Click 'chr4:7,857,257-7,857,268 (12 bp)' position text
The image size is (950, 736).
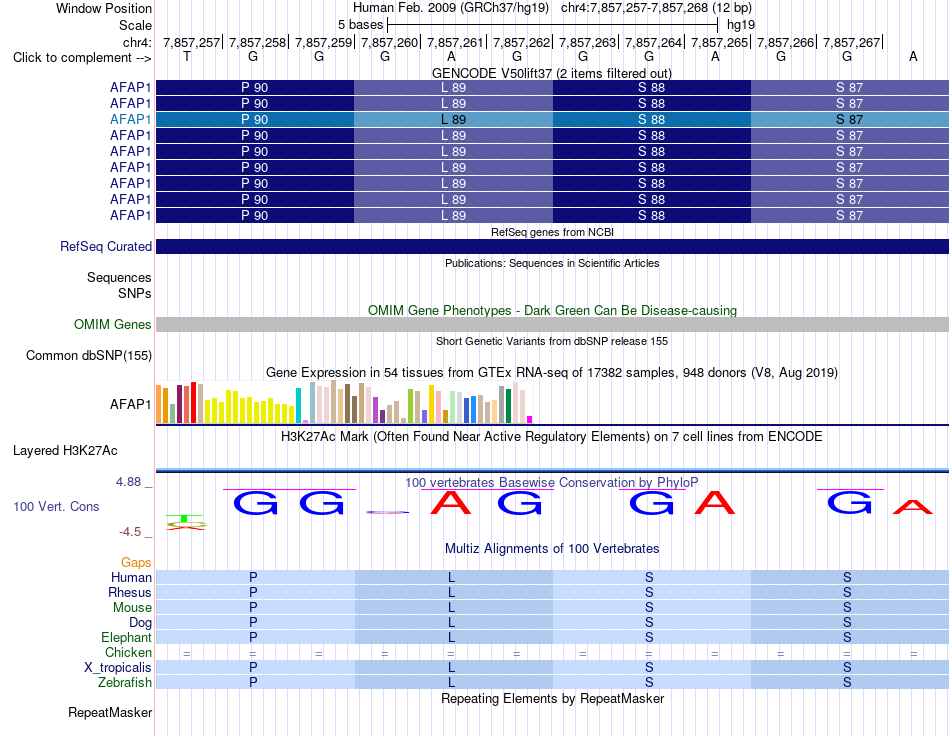coord(656,8)
